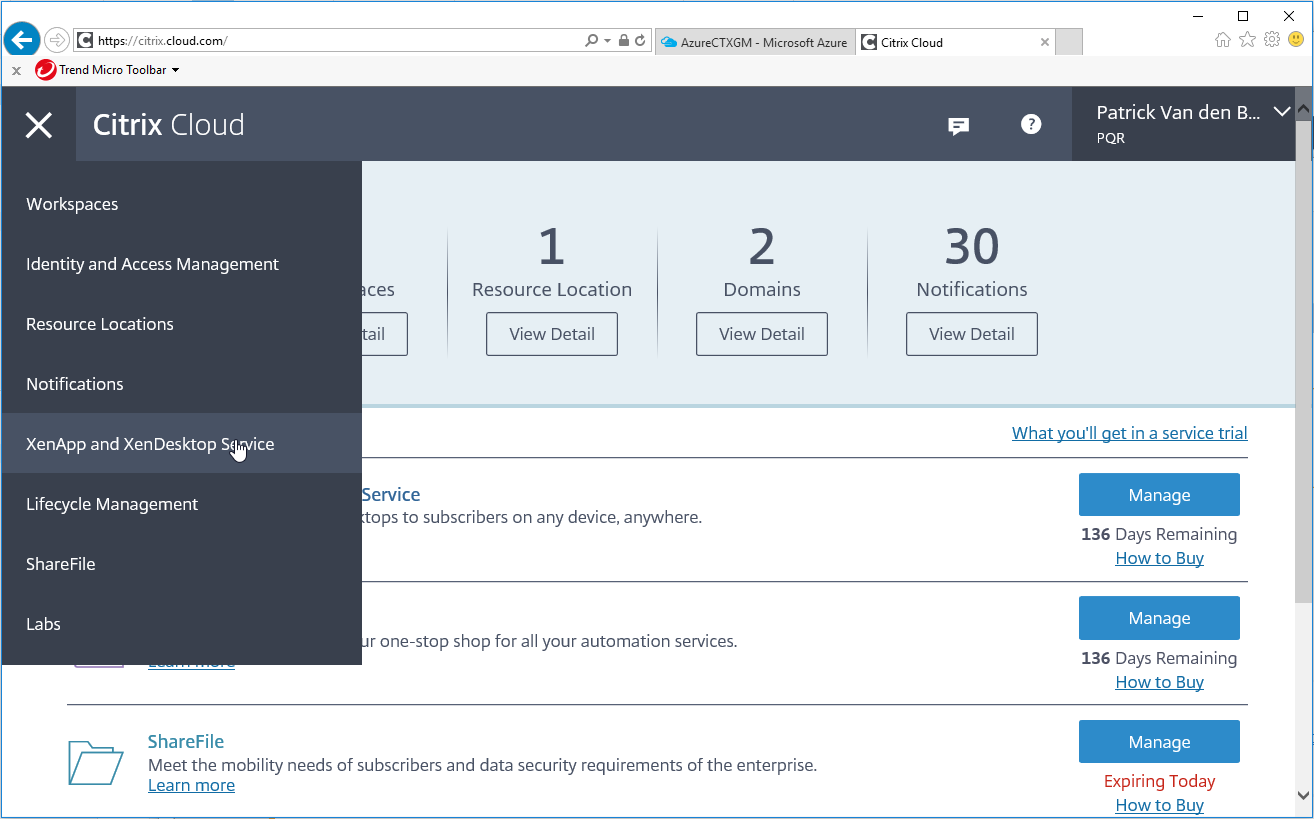
Task: Click the ShareFile folder icon
Action: click(96, 763)
